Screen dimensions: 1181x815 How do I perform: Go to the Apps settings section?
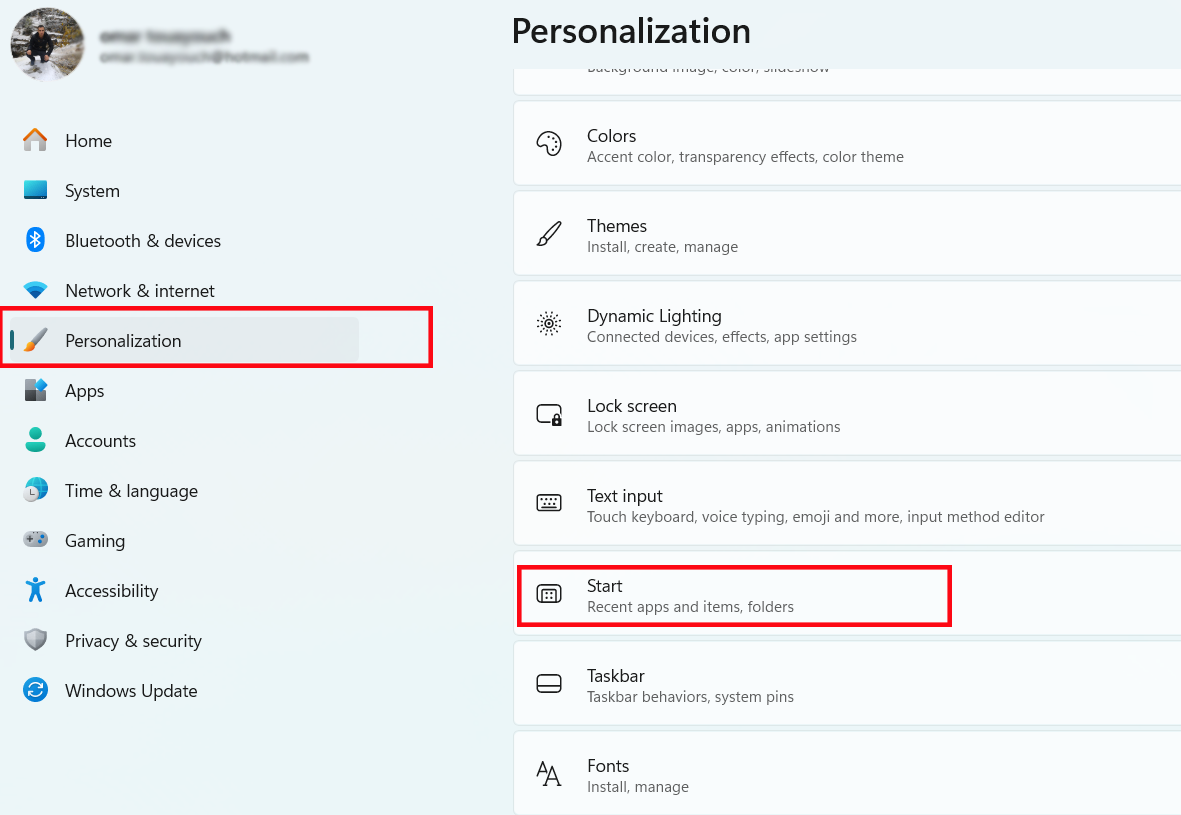pyautogui.click(x=84, y=391)
